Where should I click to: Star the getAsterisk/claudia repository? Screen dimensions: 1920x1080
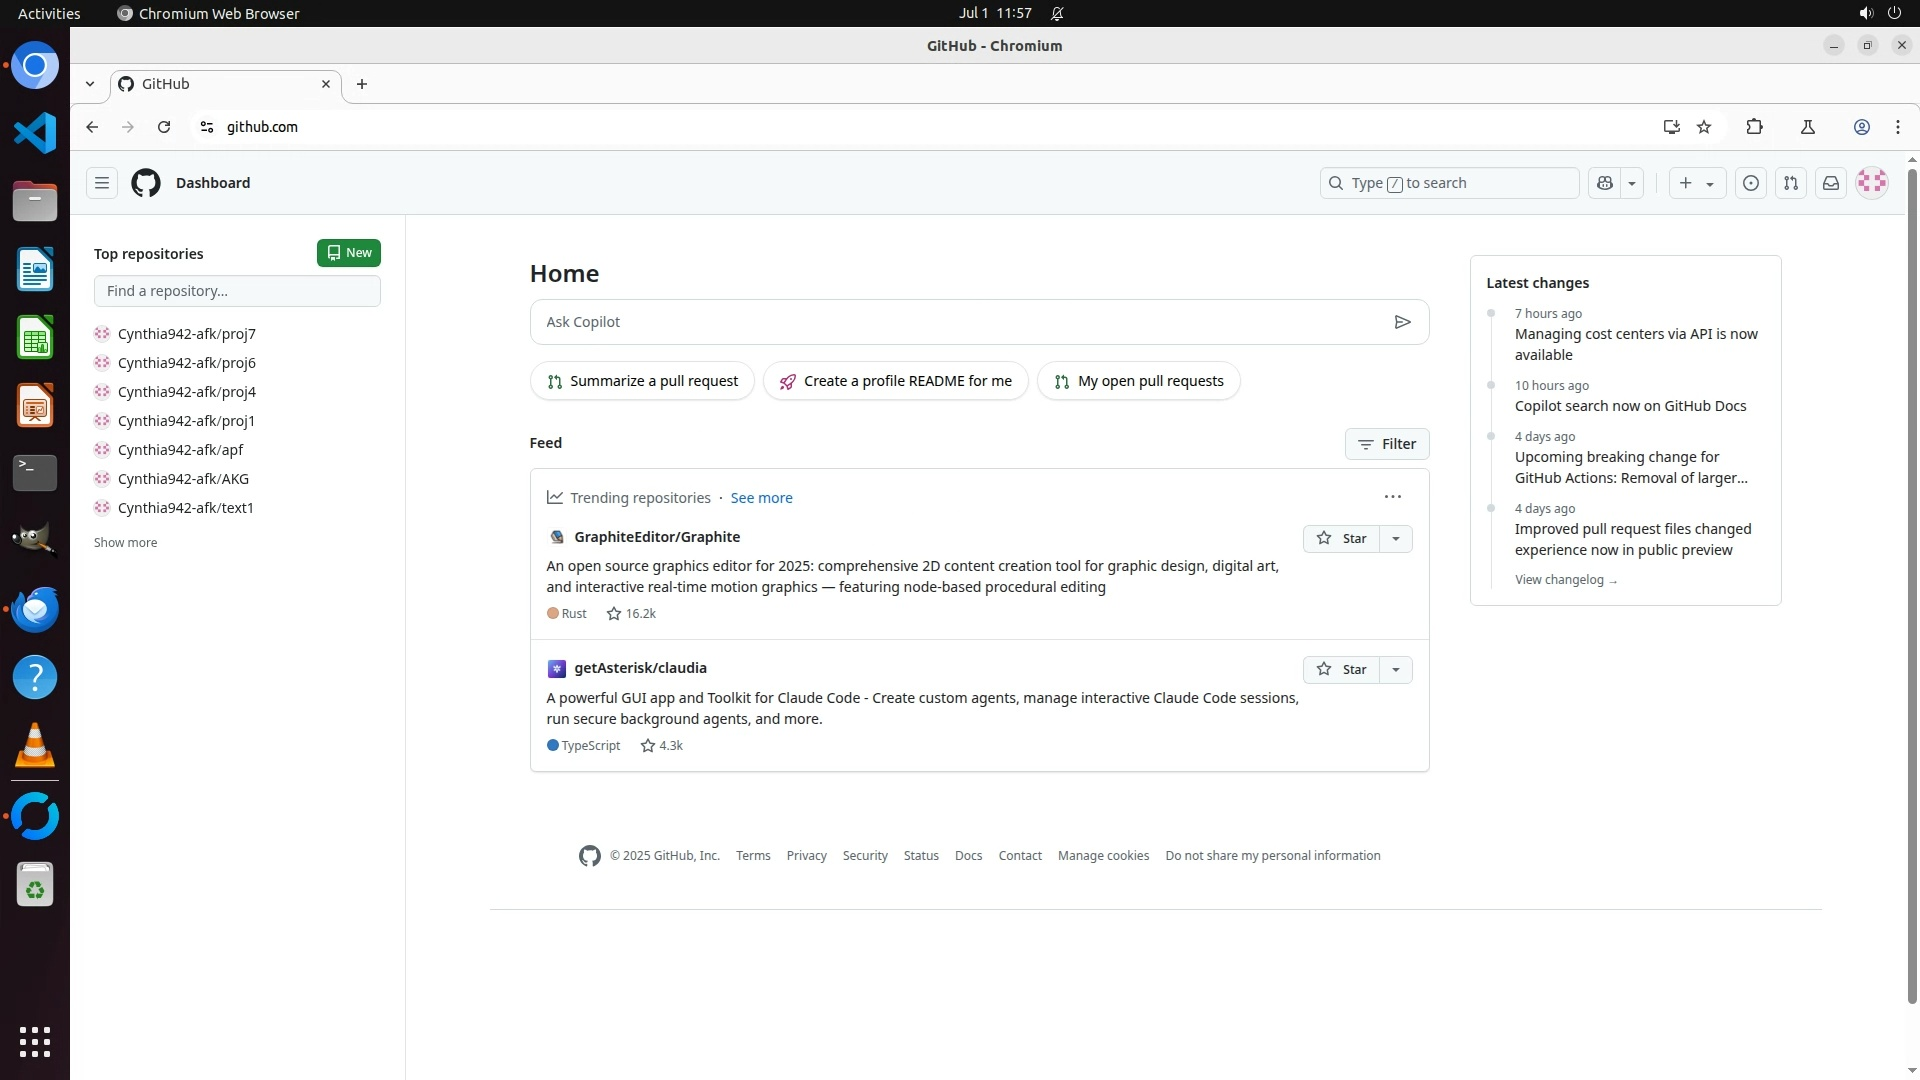pos(1341,669)
